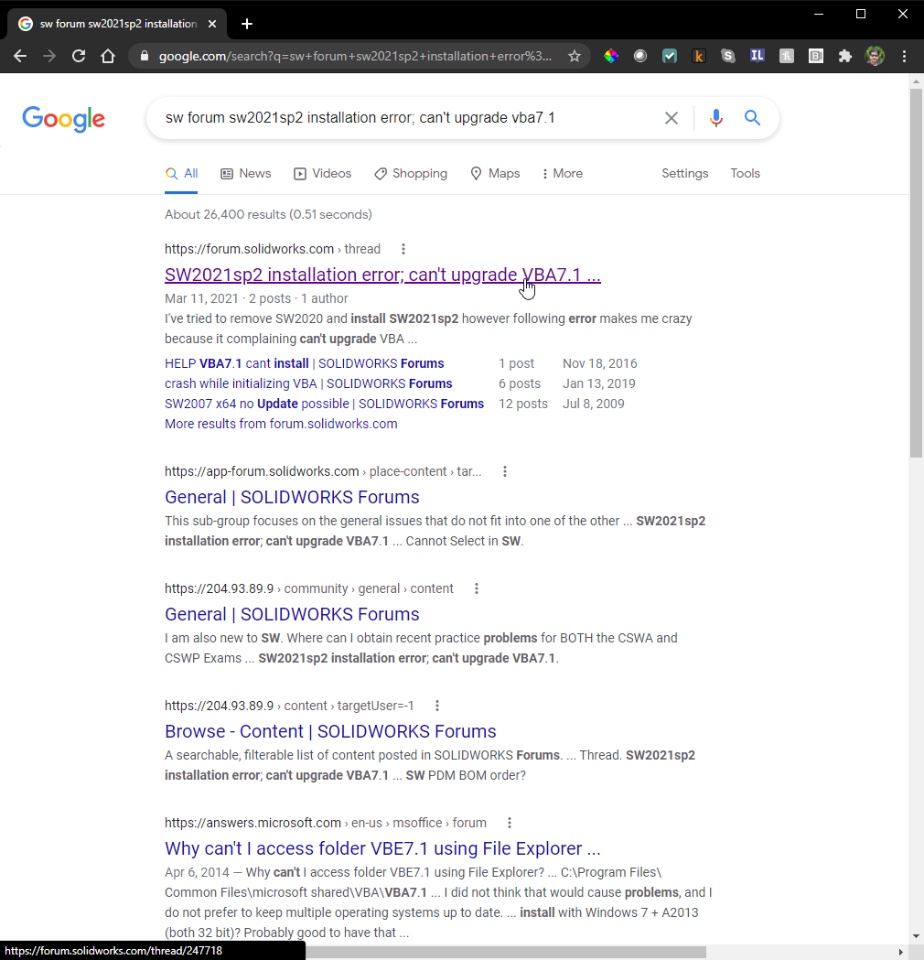Click the 'https://forum.solidworks.com › thread' URL text
Screen dimensions: 924x960
(x=272, y=249)
